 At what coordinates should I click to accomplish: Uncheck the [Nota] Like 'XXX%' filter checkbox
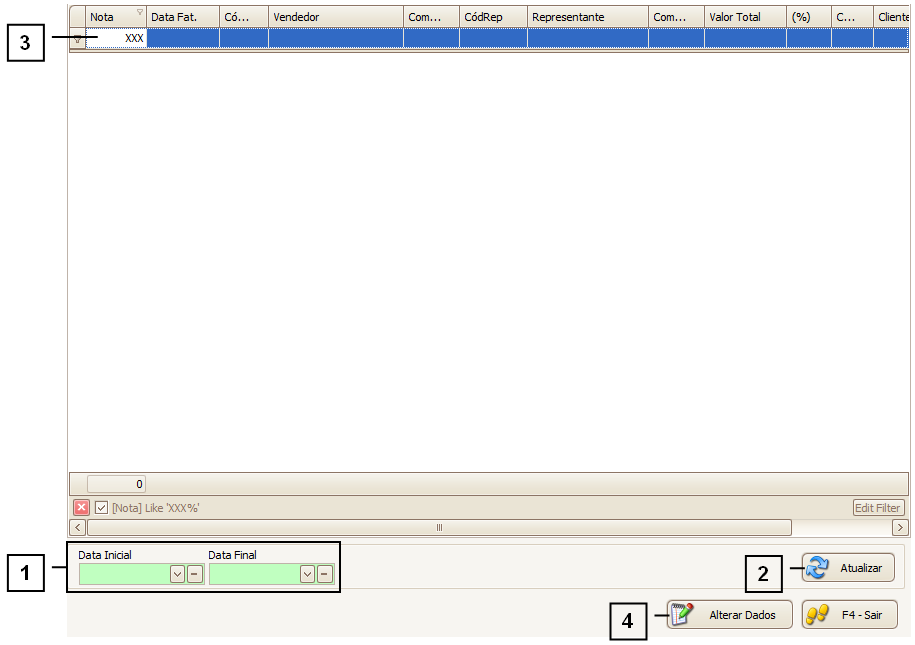[101, 508]
